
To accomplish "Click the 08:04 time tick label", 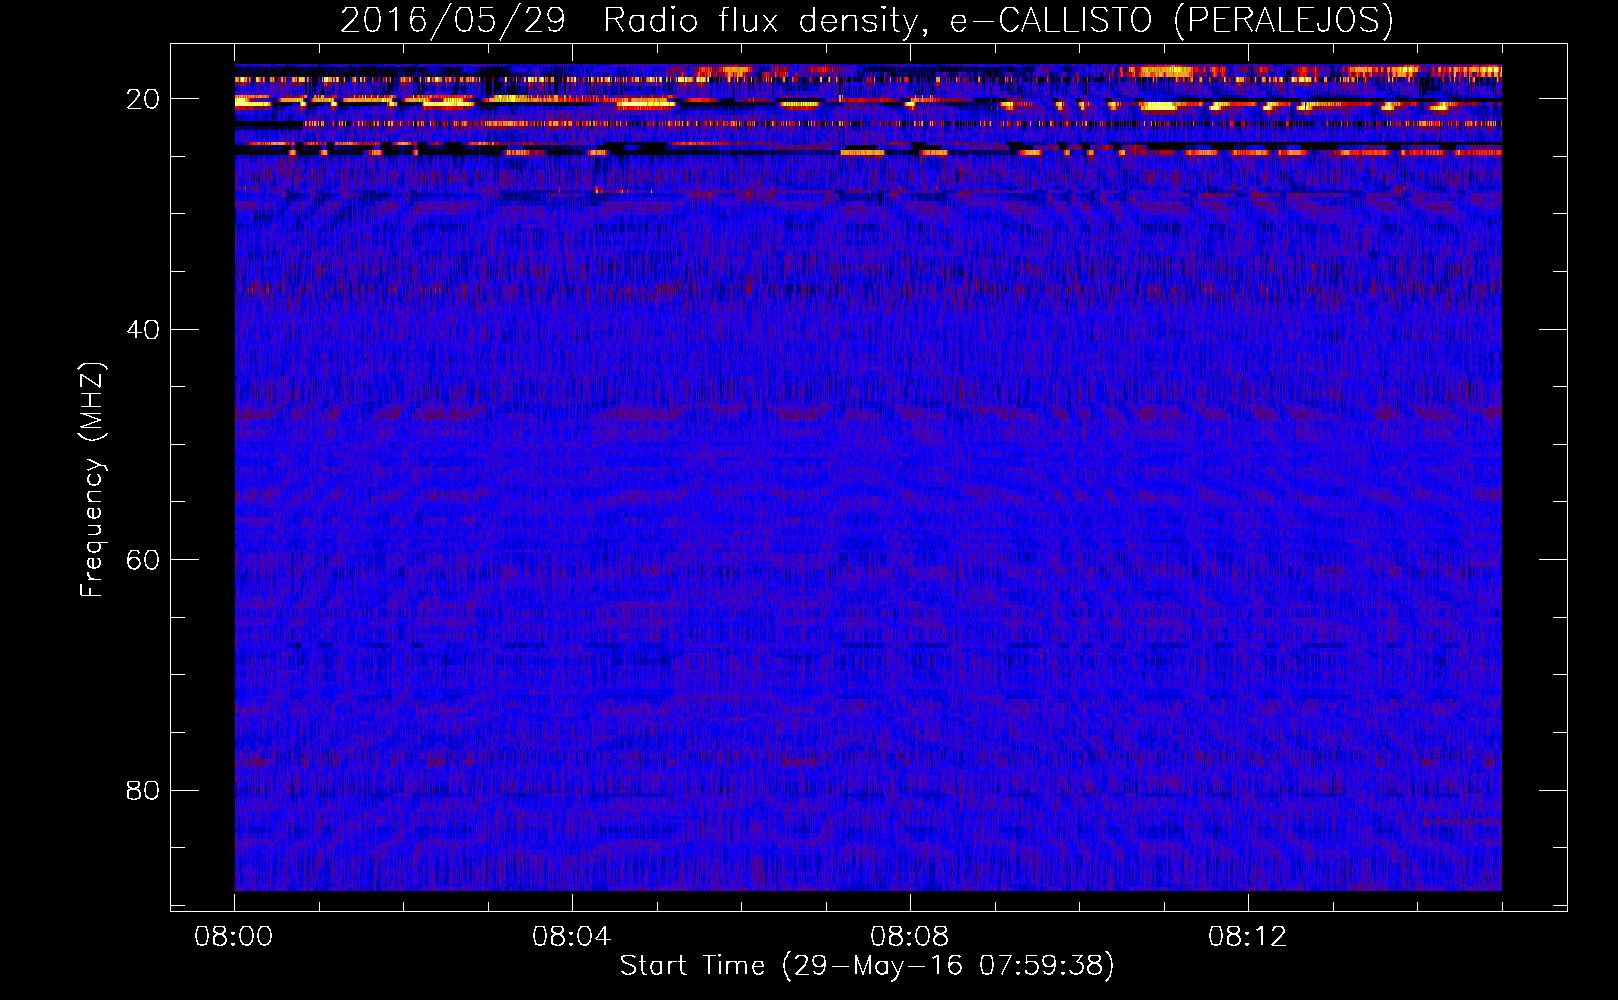I will pos(572,937).
